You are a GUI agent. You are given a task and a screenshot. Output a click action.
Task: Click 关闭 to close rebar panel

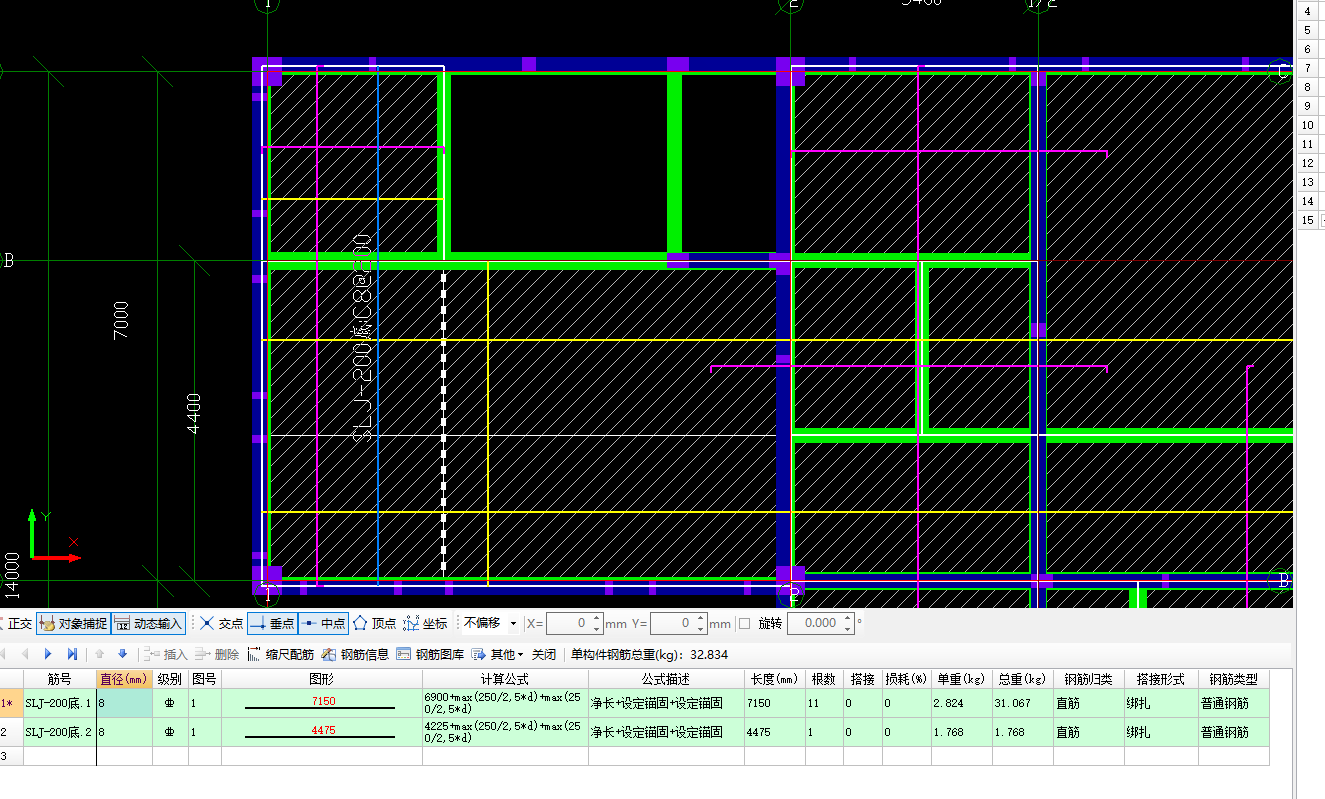coord(543,654)
